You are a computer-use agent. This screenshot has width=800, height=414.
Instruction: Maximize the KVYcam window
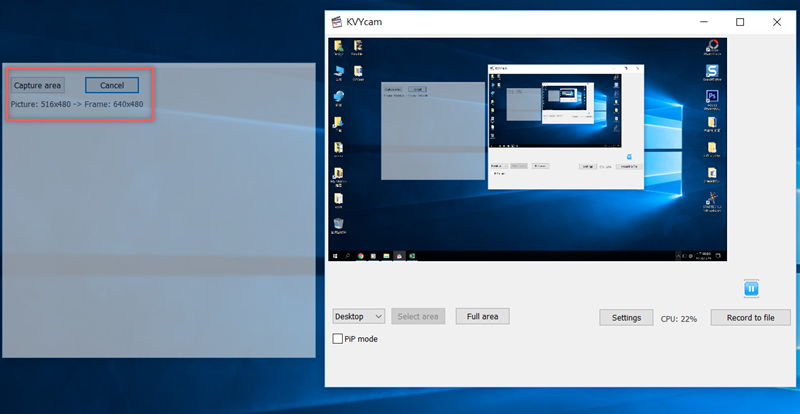click(740, 22)
